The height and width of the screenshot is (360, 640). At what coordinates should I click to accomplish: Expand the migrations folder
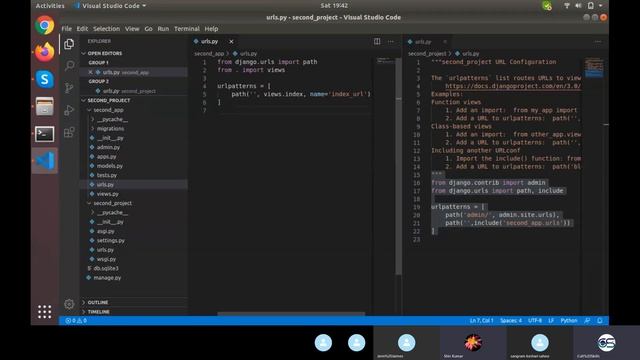(x=93, y=129)
